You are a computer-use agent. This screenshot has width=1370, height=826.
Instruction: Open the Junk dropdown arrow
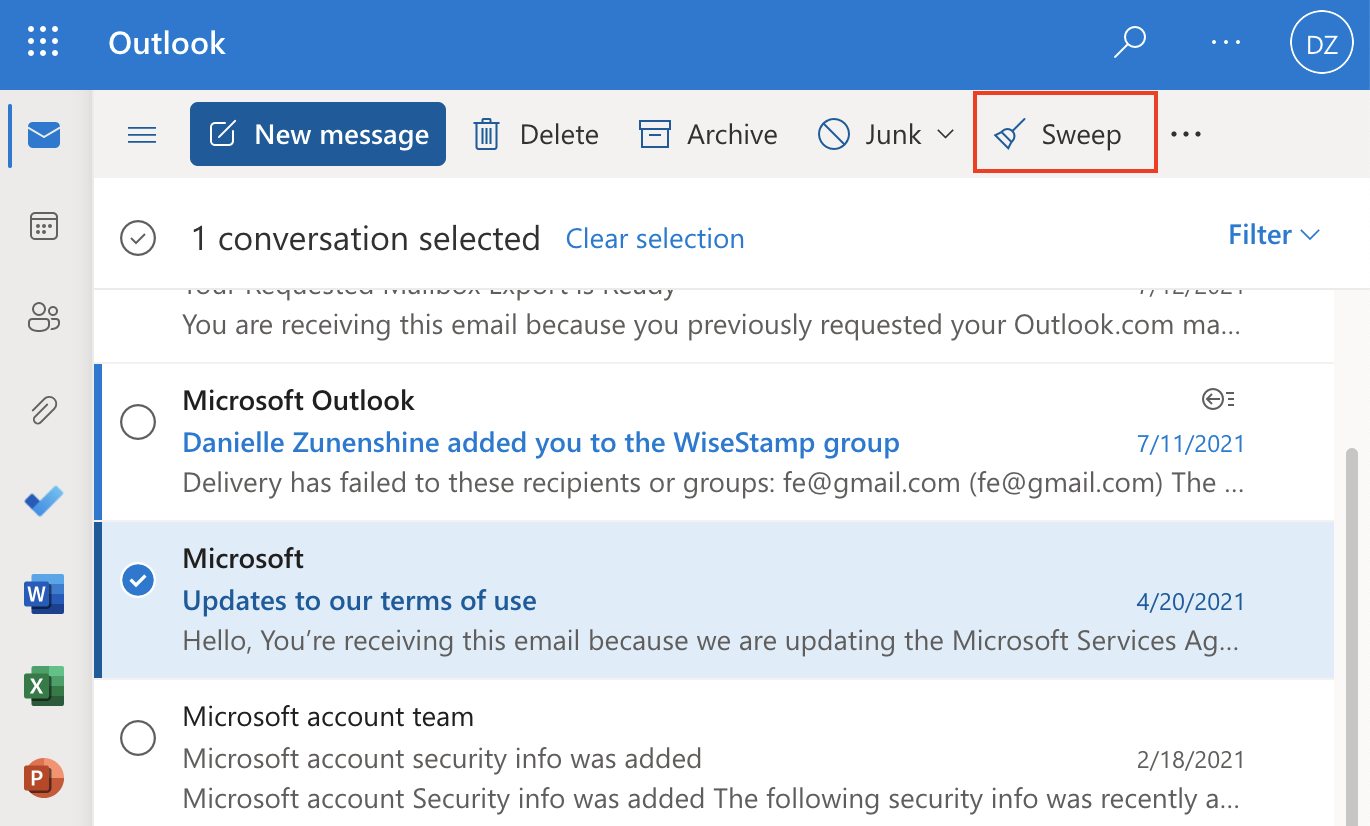(x=944, y=134)
